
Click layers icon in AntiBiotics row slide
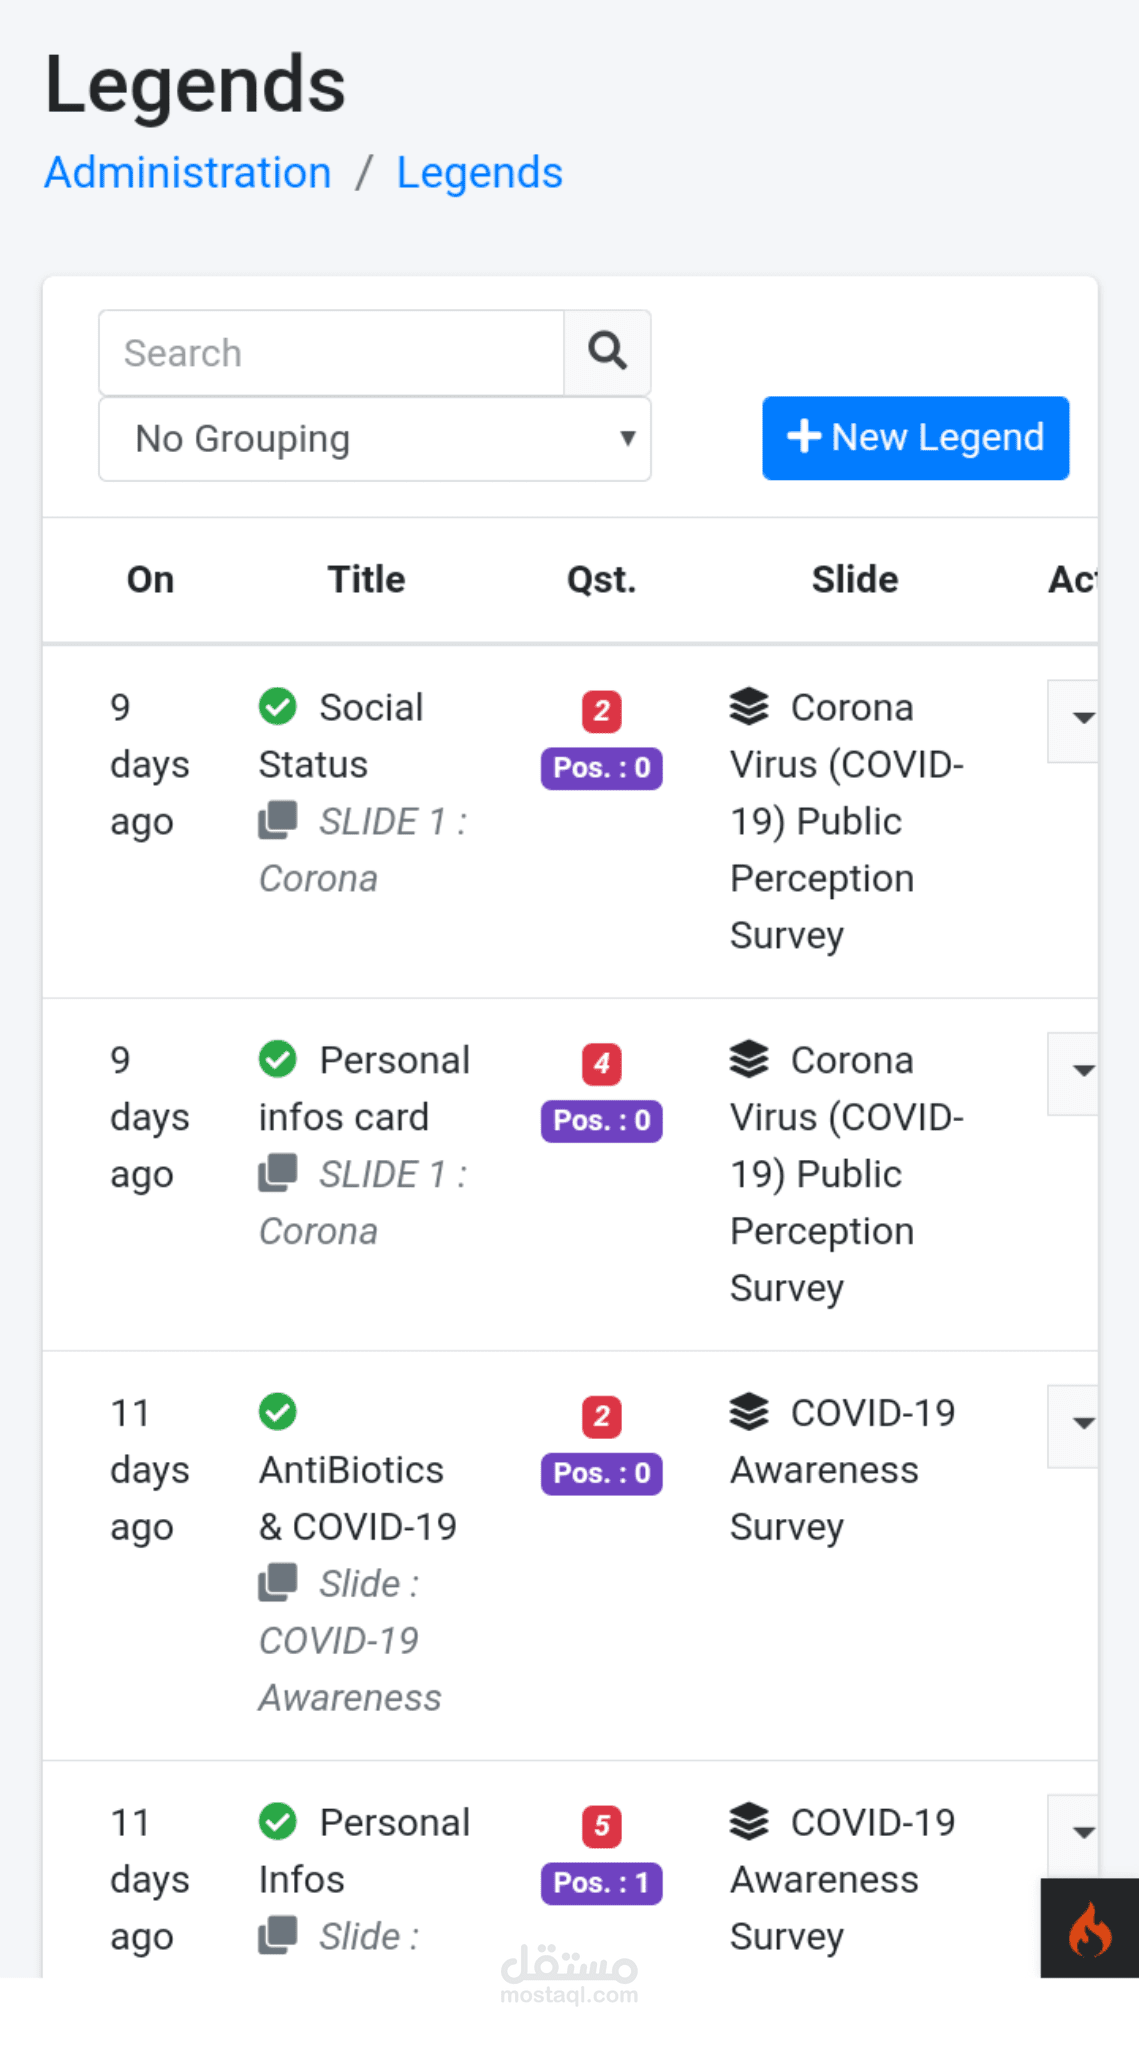(x=749, y=1412)
